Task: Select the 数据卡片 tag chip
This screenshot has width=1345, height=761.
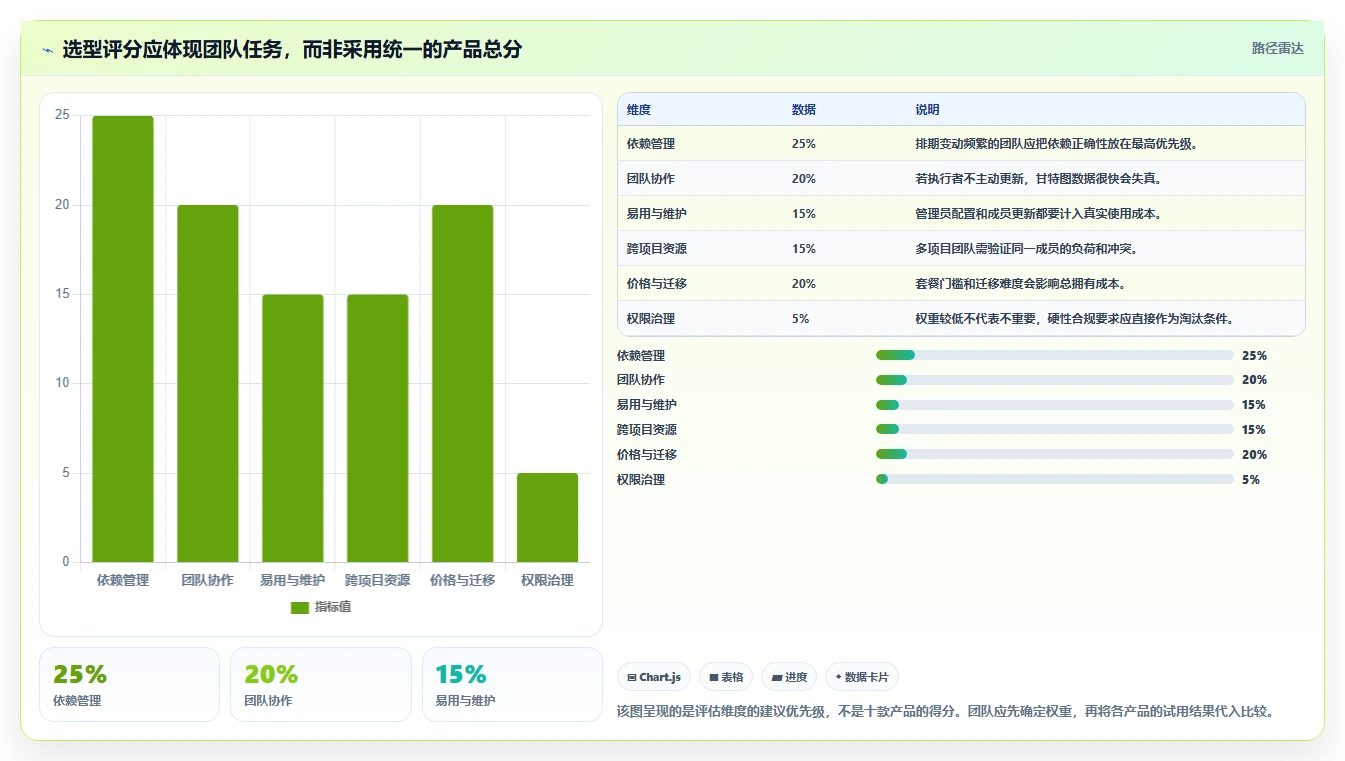Action: click(862, 677)
